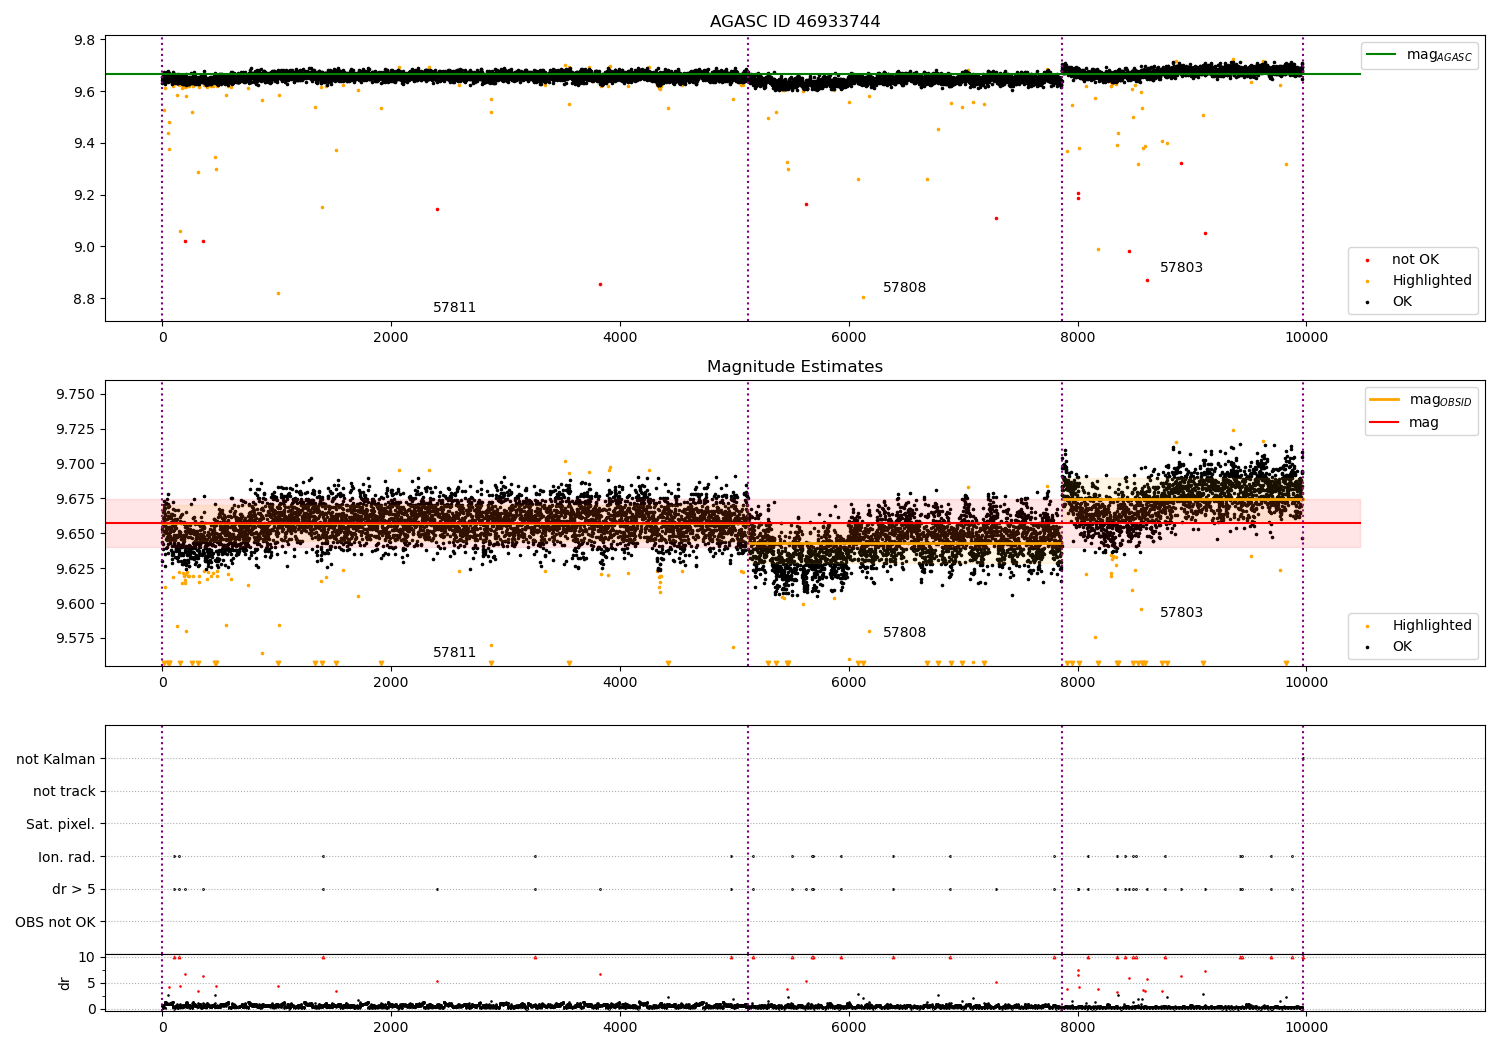Click the 8000 x-axis tick under Magnitude Estimates plot
Viewport: 1500px width, 1050px height.
(x=1077, y=683)
